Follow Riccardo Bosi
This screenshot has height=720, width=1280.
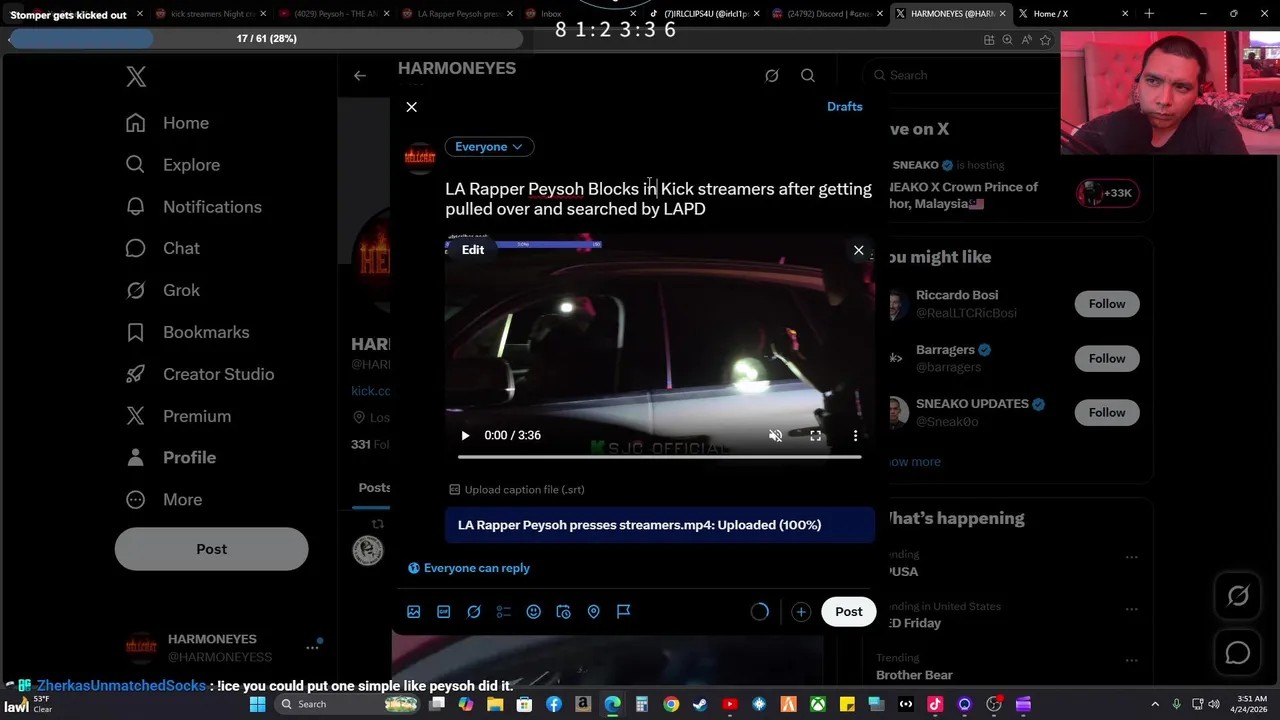(x=1107, y=304)
